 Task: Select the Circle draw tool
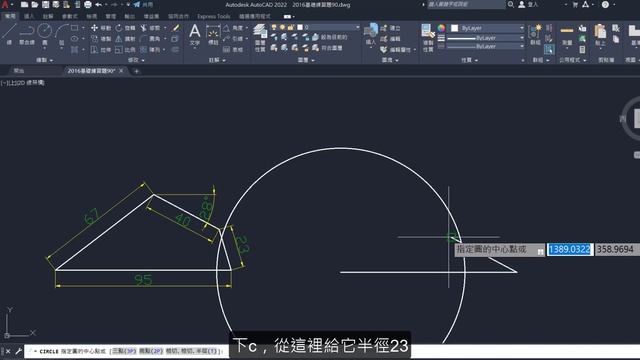click(44, 34)
